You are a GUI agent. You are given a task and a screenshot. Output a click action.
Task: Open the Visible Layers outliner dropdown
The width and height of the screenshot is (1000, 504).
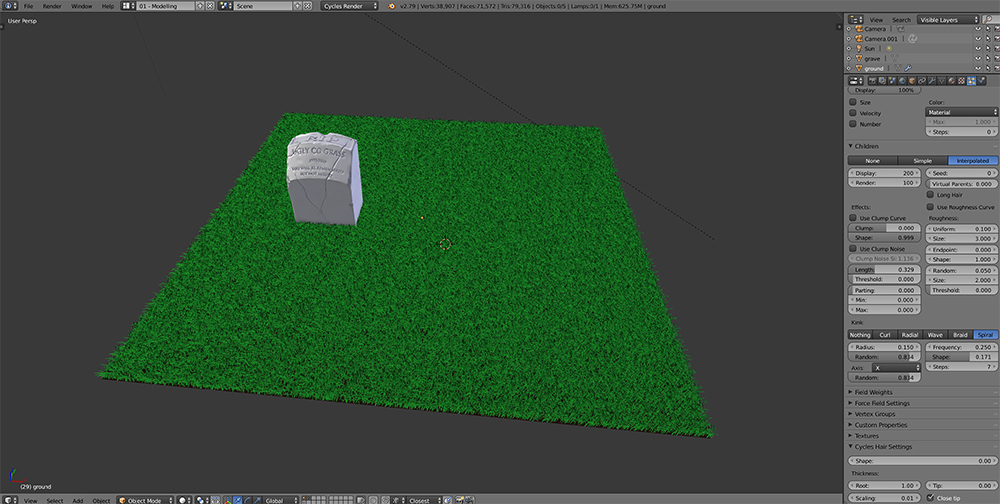click(x=948, y=20)
